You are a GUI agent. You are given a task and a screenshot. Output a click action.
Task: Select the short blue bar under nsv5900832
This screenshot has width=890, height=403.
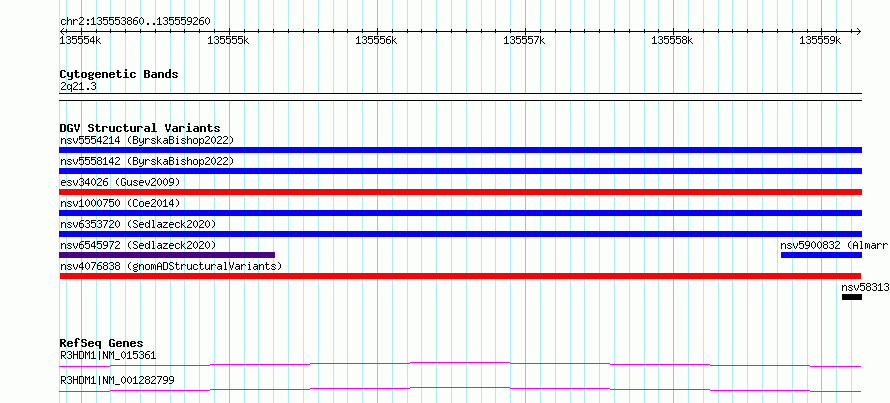[821, 255]
